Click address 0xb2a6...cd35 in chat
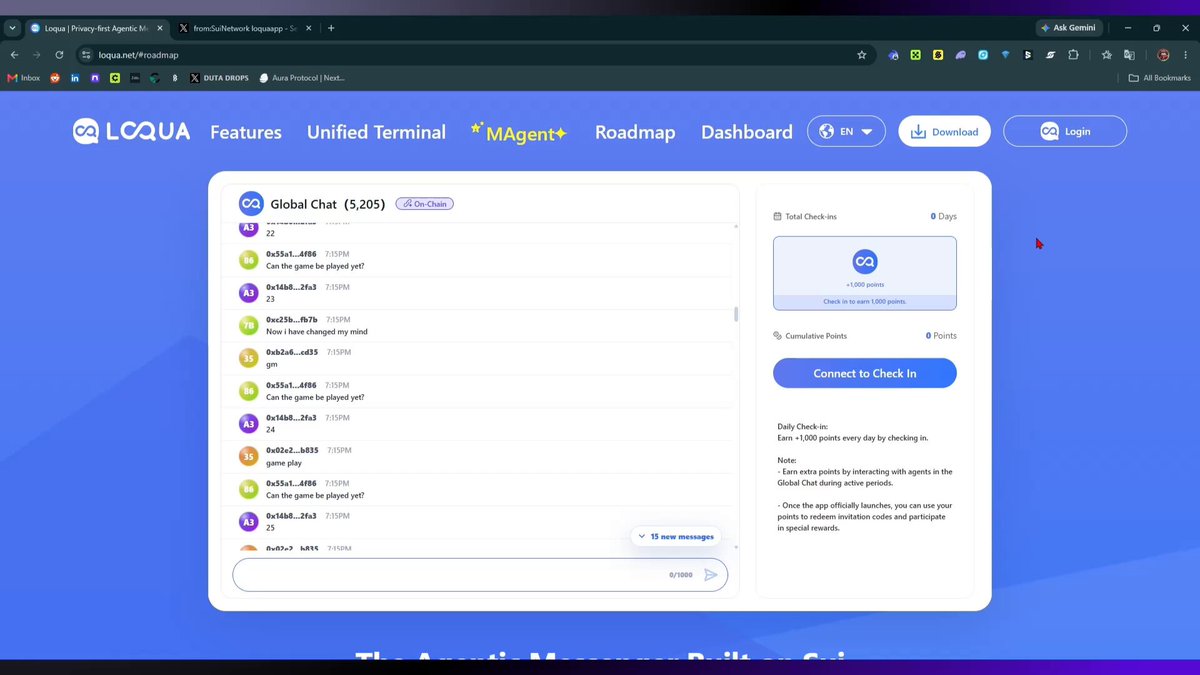Image resolution: width=1200 pixels, height=675 pixels. point(292,352)
